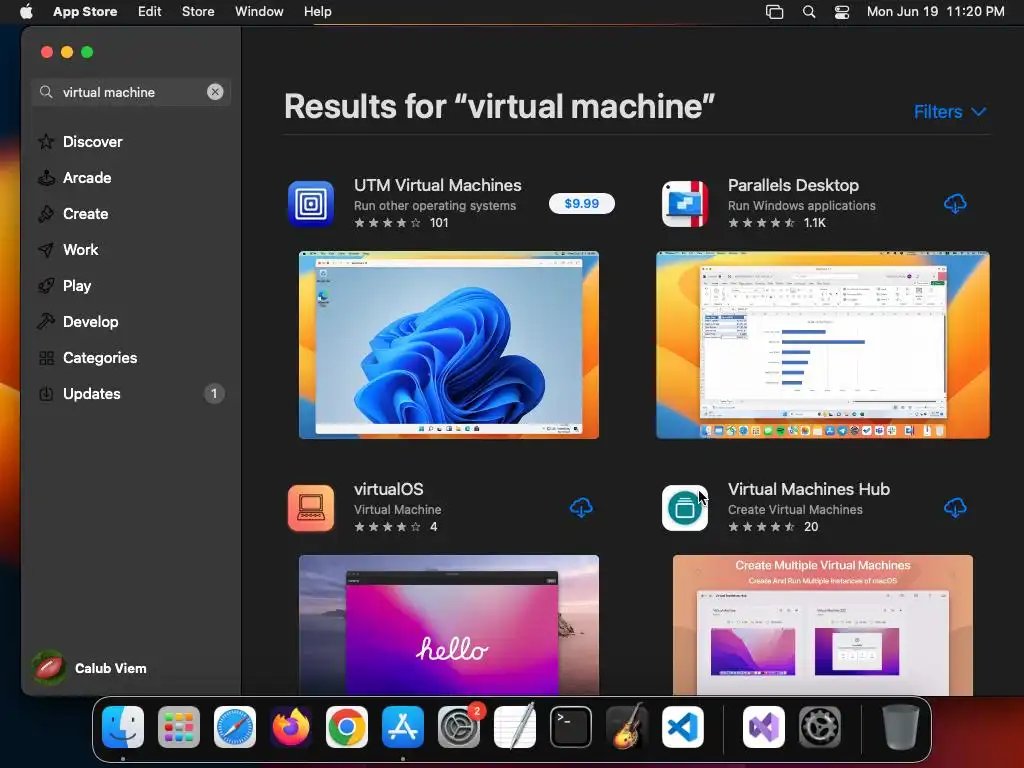Clear the search field with the X icon
The width and height of the screenshot is (1024, 768).
coord(215,92)
